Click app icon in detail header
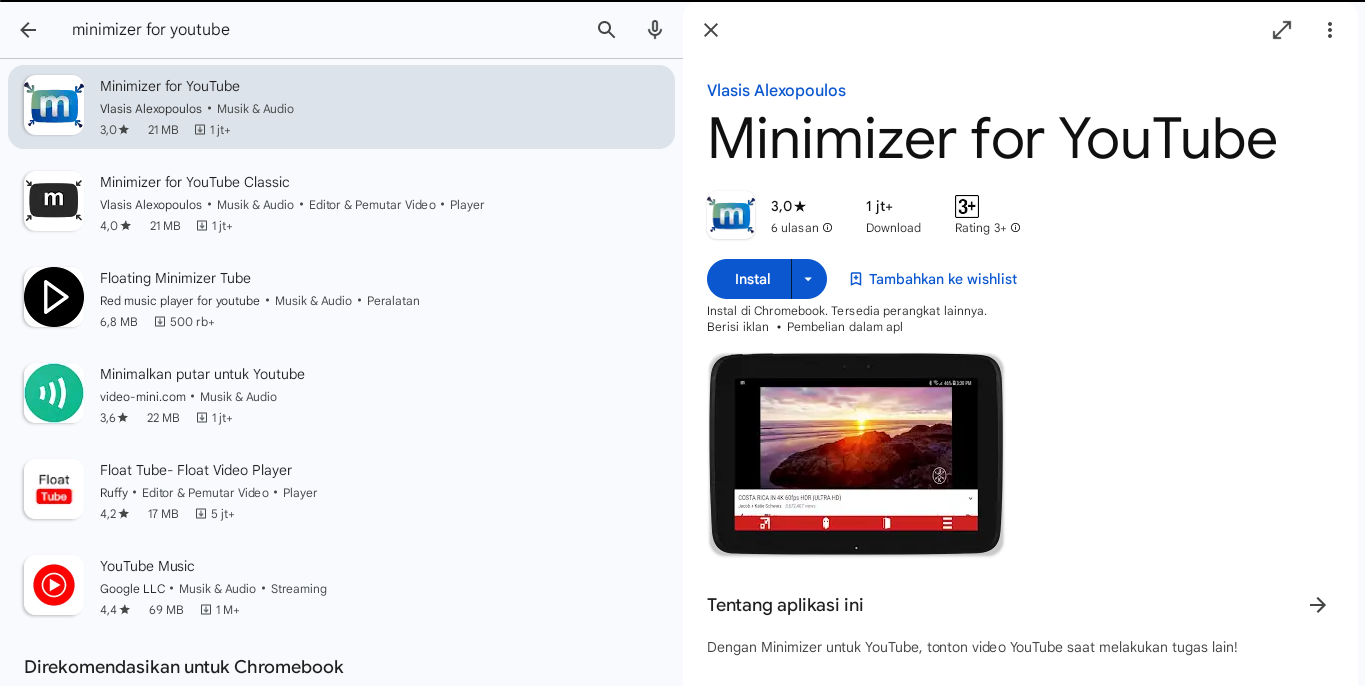This screenshot has width=1365, height=686. point(731,215)
